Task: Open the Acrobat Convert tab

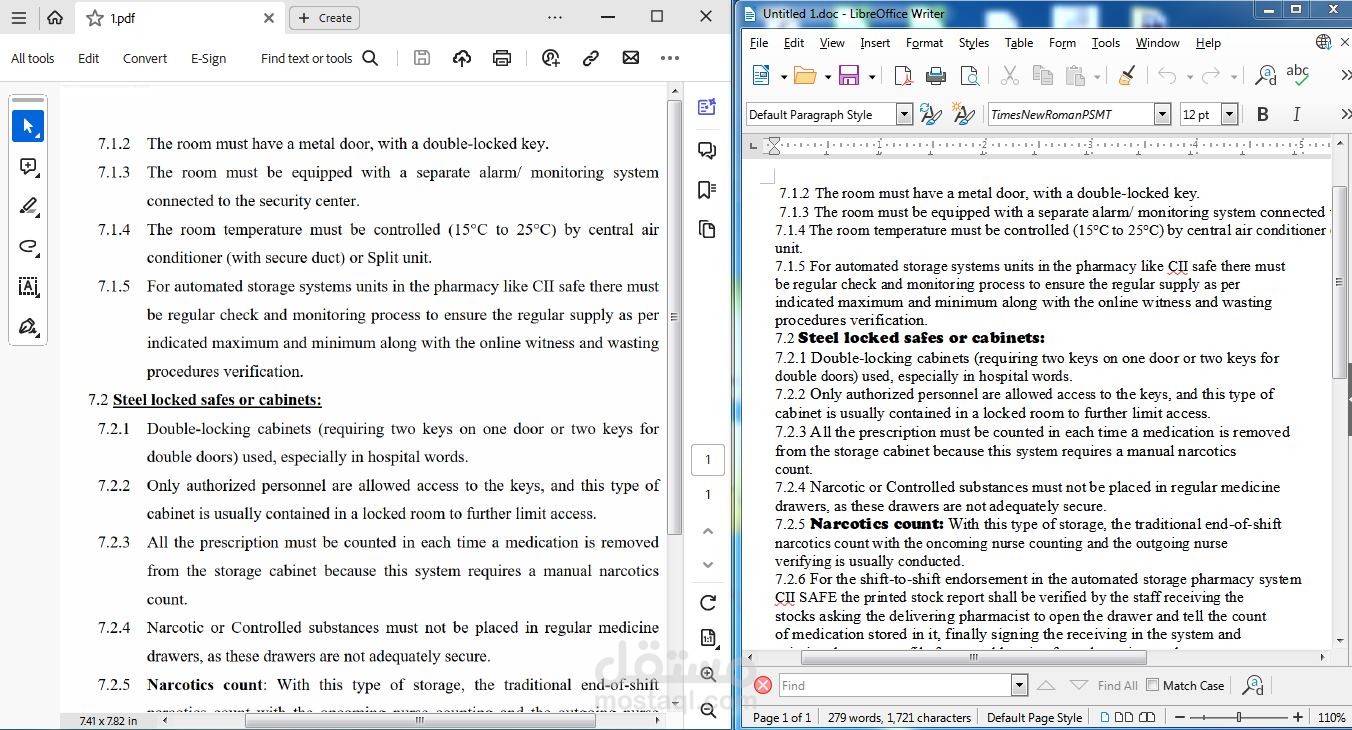Action: [145, 59]
